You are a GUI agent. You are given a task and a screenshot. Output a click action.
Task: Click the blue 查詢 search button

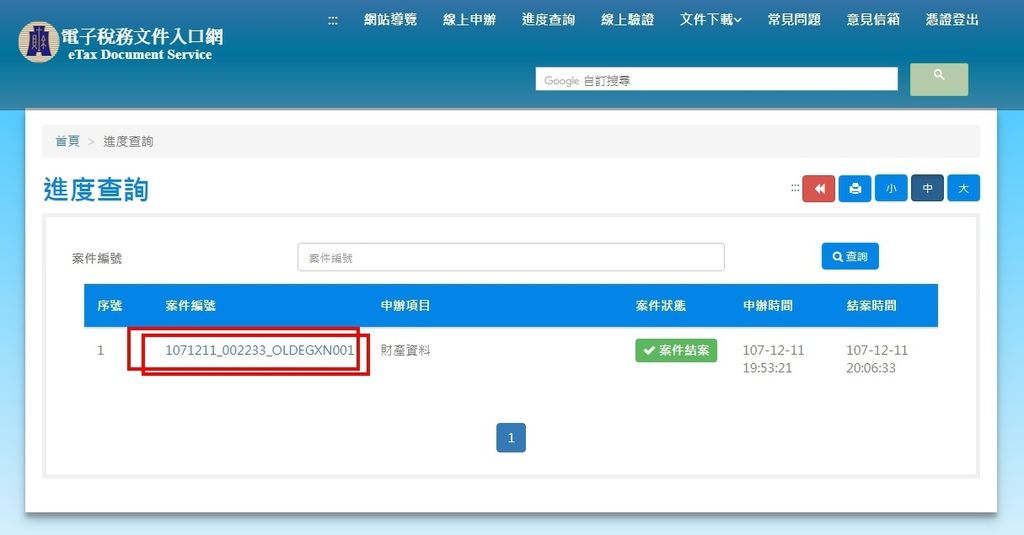[850, 257]
